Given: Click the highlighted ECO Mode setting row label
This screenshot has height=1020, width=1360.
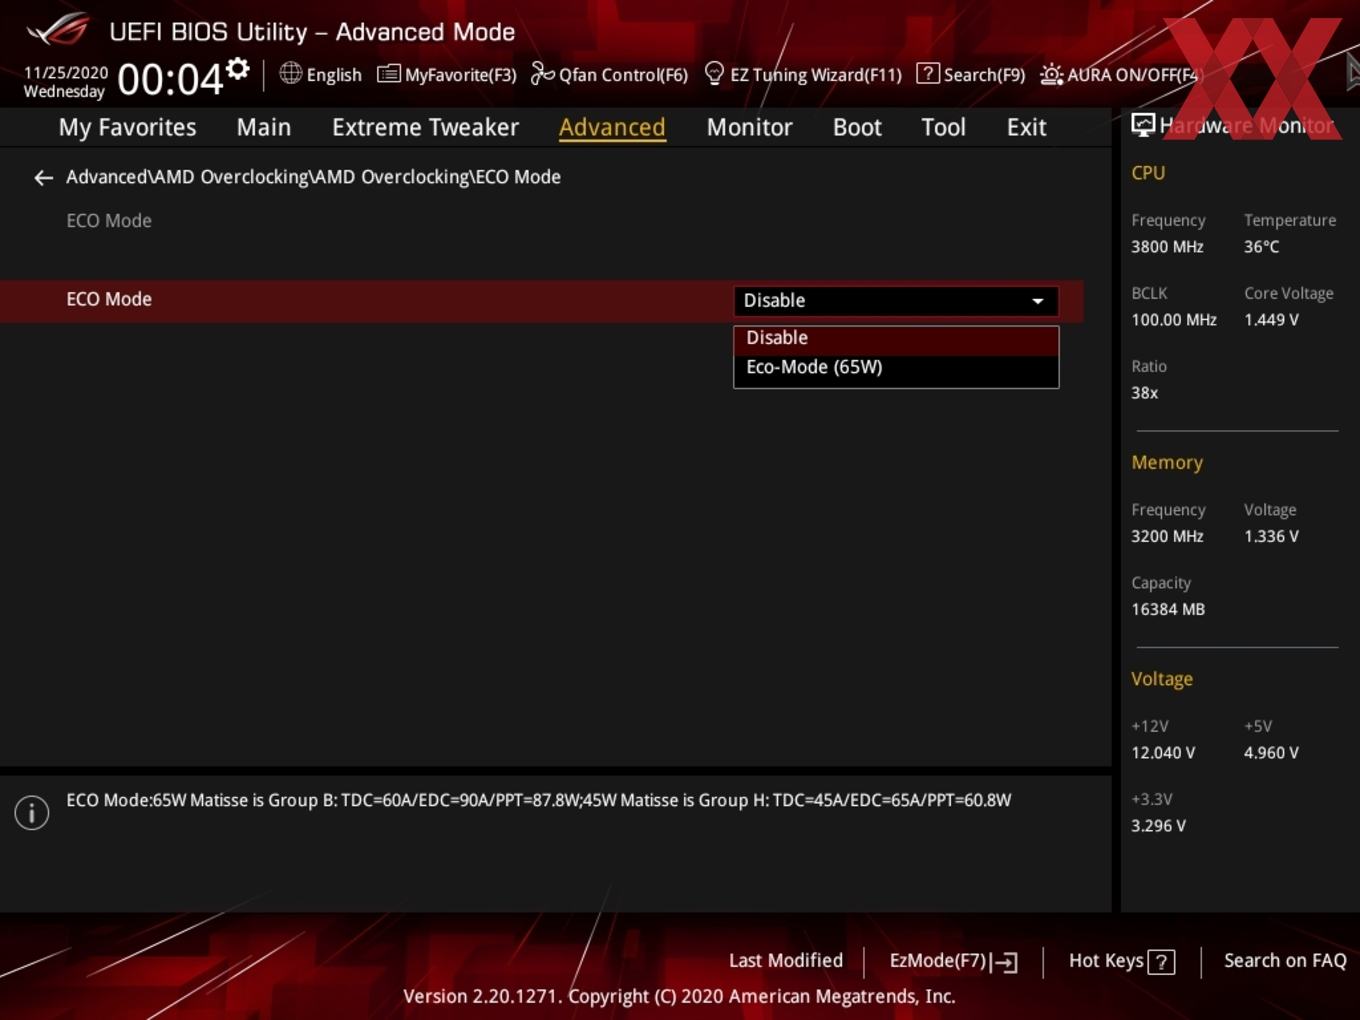Looking at the screenshot, I should (109, 299).
